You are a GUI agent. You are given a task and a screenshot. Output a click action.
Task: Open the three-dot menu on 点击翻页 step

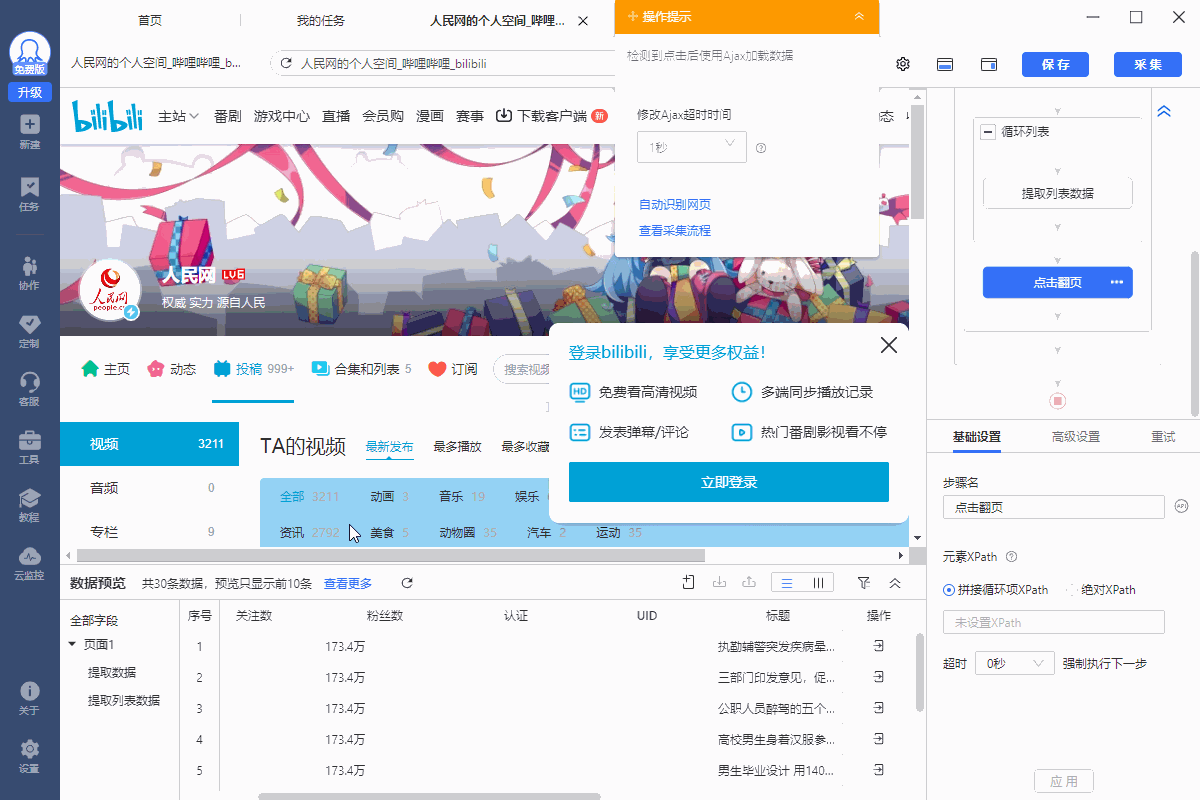(x=1117, y=283)
